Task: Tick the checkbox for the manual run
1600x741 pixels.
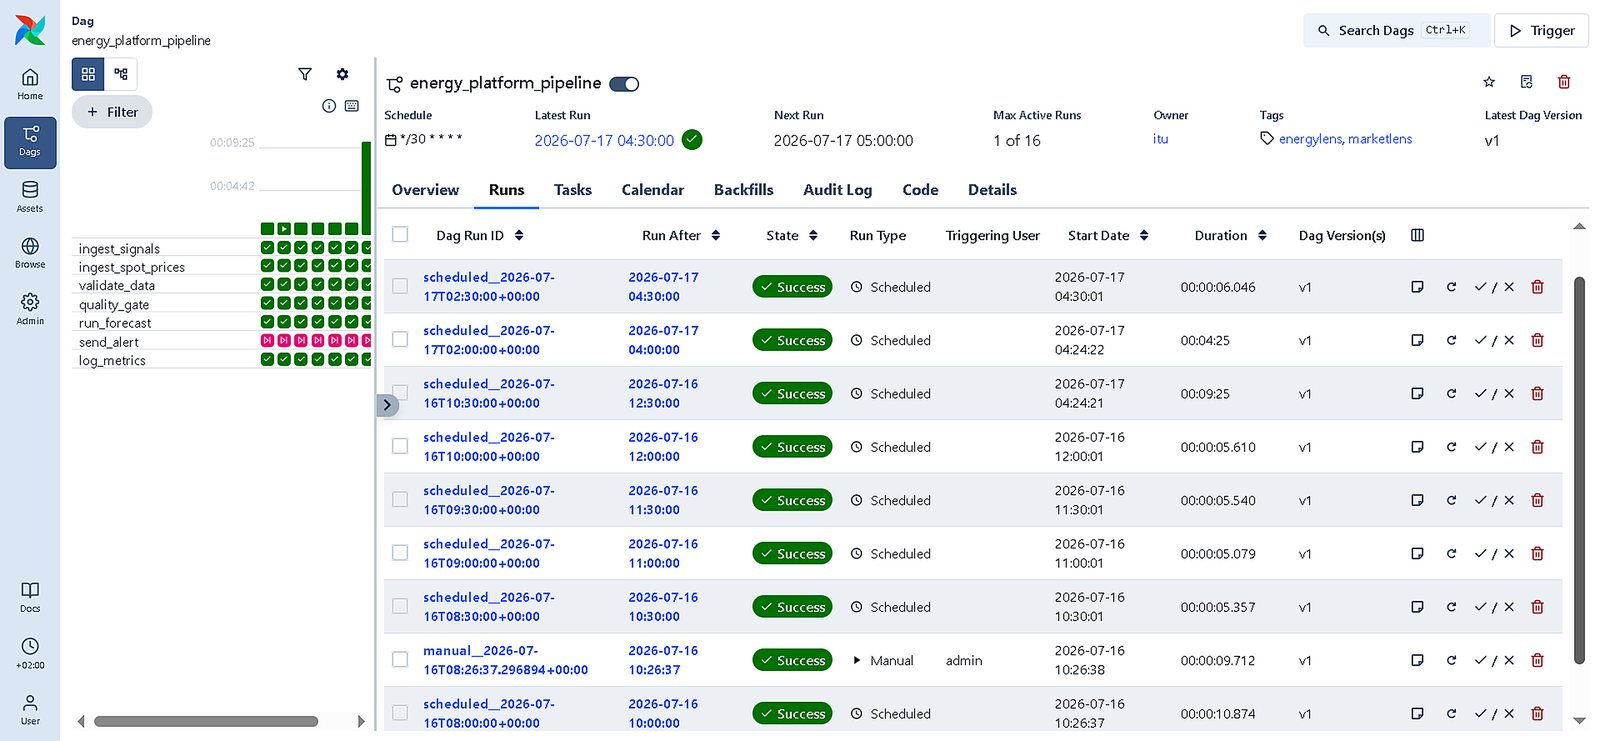Action: 400,659
